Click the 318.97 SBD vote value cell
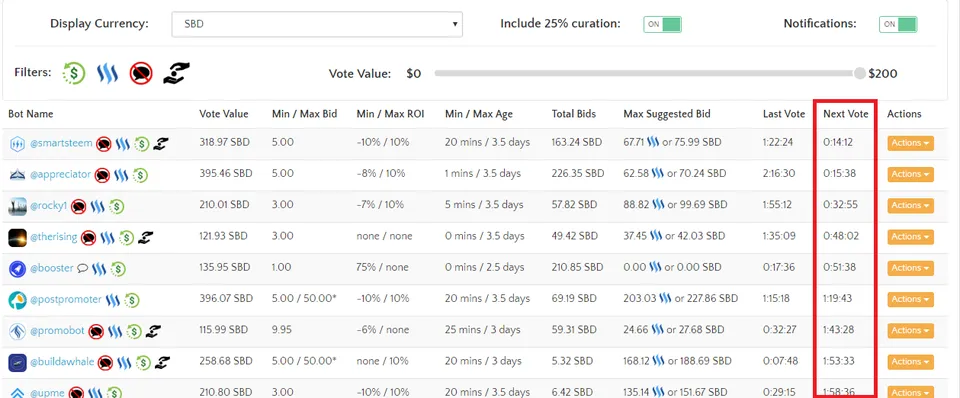Screen dimensions: 960x398 [x=225, y=143]
